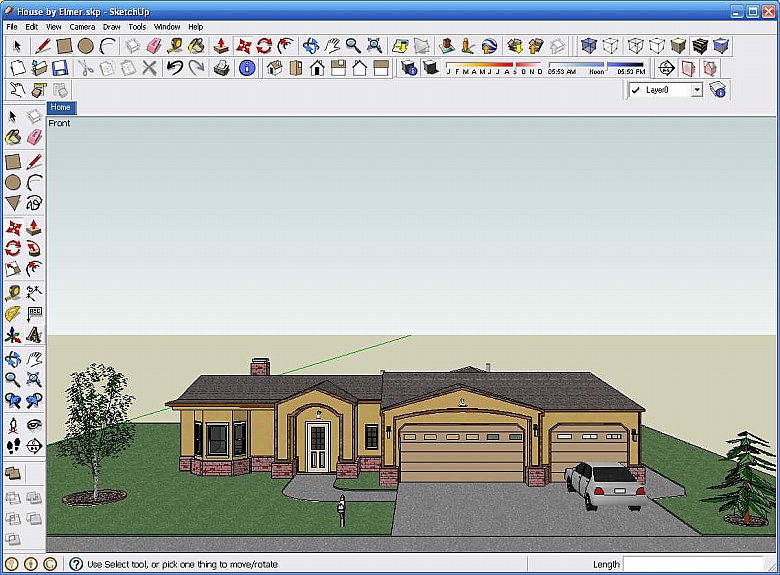This screenshot has height=575, width=780.
Task: Click the Section Plane icon in top toolbar
Action: 667,68
